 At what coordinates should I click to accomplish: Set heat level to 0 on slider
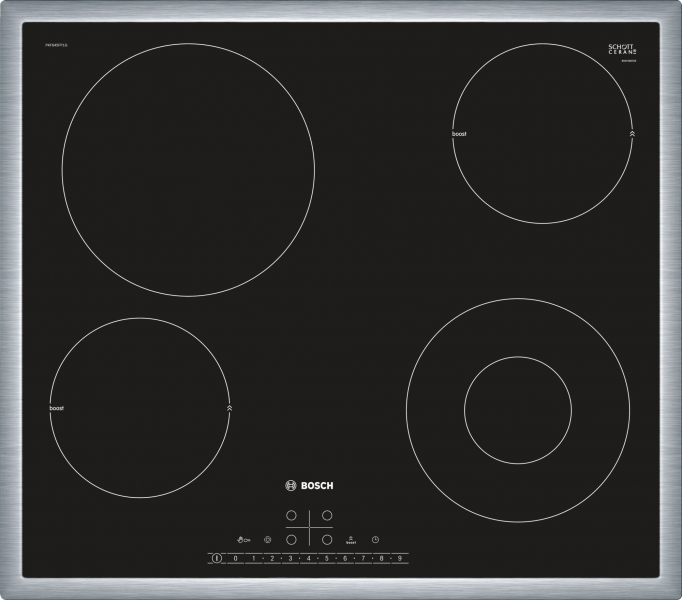point(236,558)
